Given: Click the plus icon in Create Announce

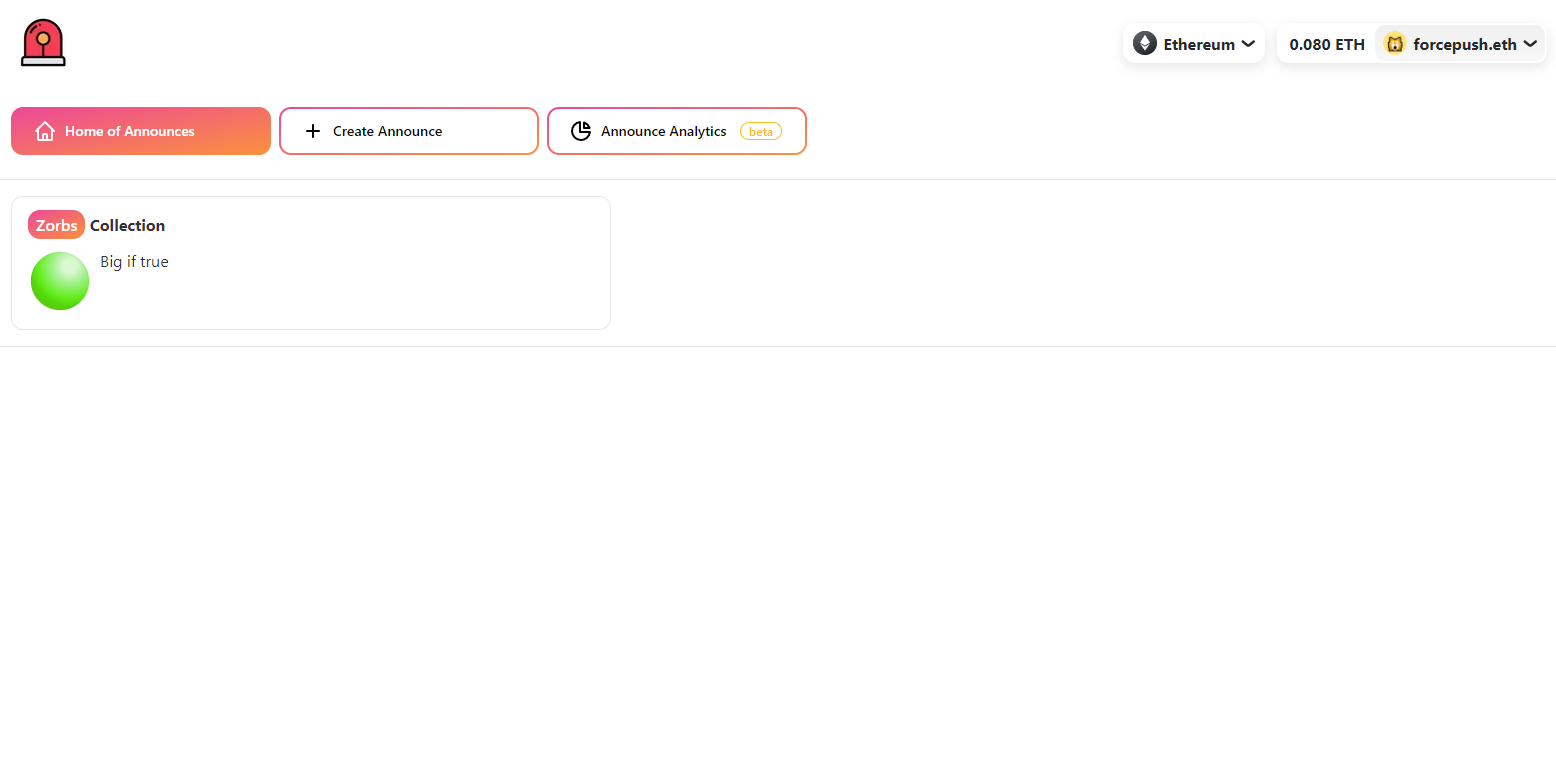Looking at the screenshot, I should 313,131.
